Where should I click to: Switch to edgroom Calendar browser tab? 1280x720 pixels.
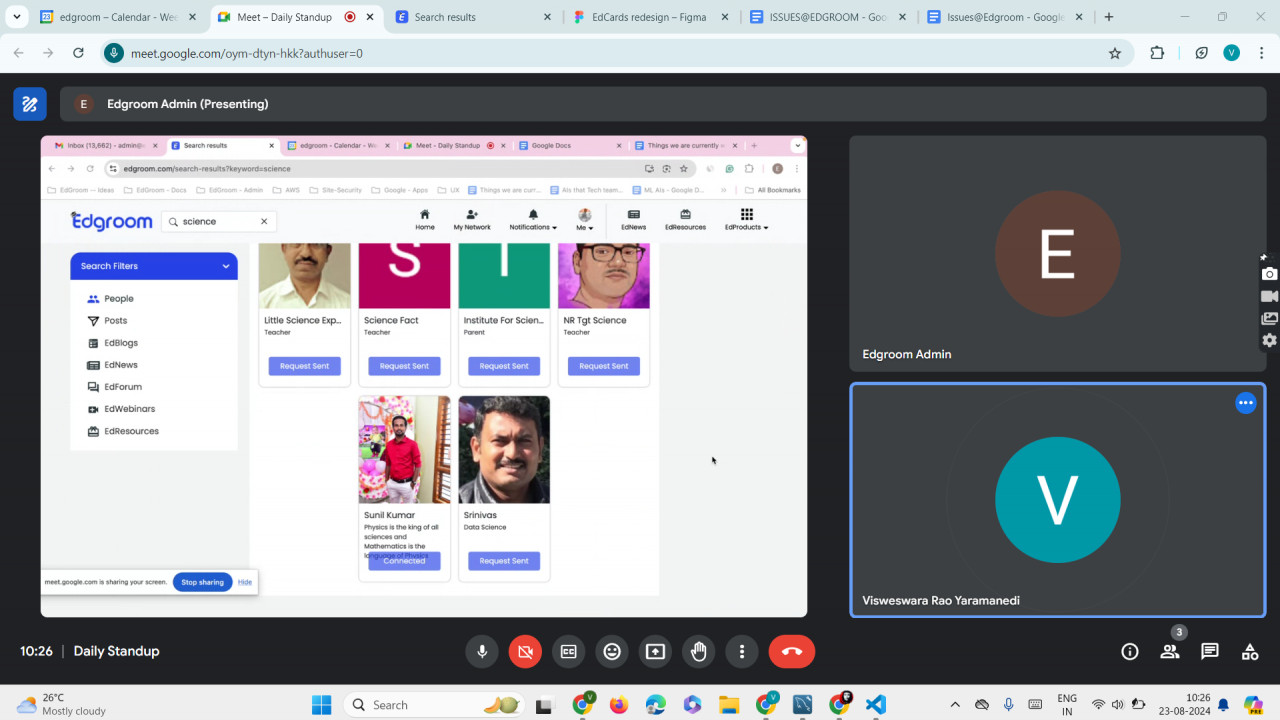[118, 17]
